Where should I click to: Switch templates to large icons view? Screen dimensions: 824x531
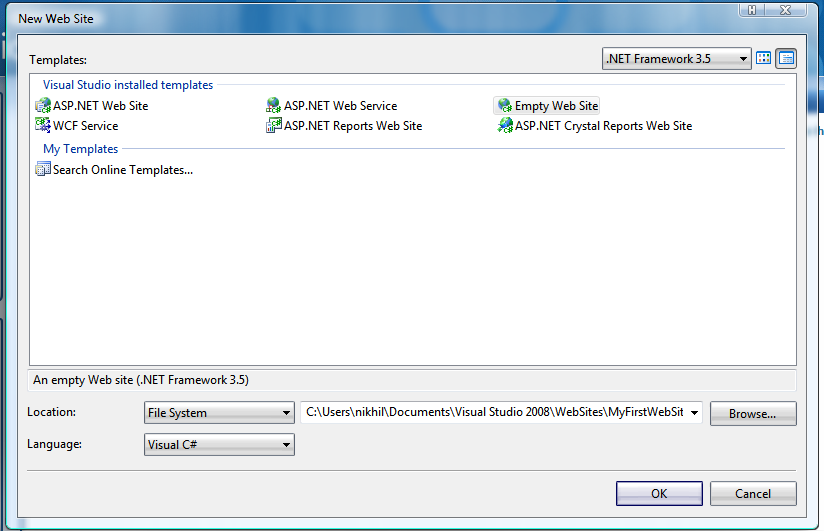tap(764, 58)
